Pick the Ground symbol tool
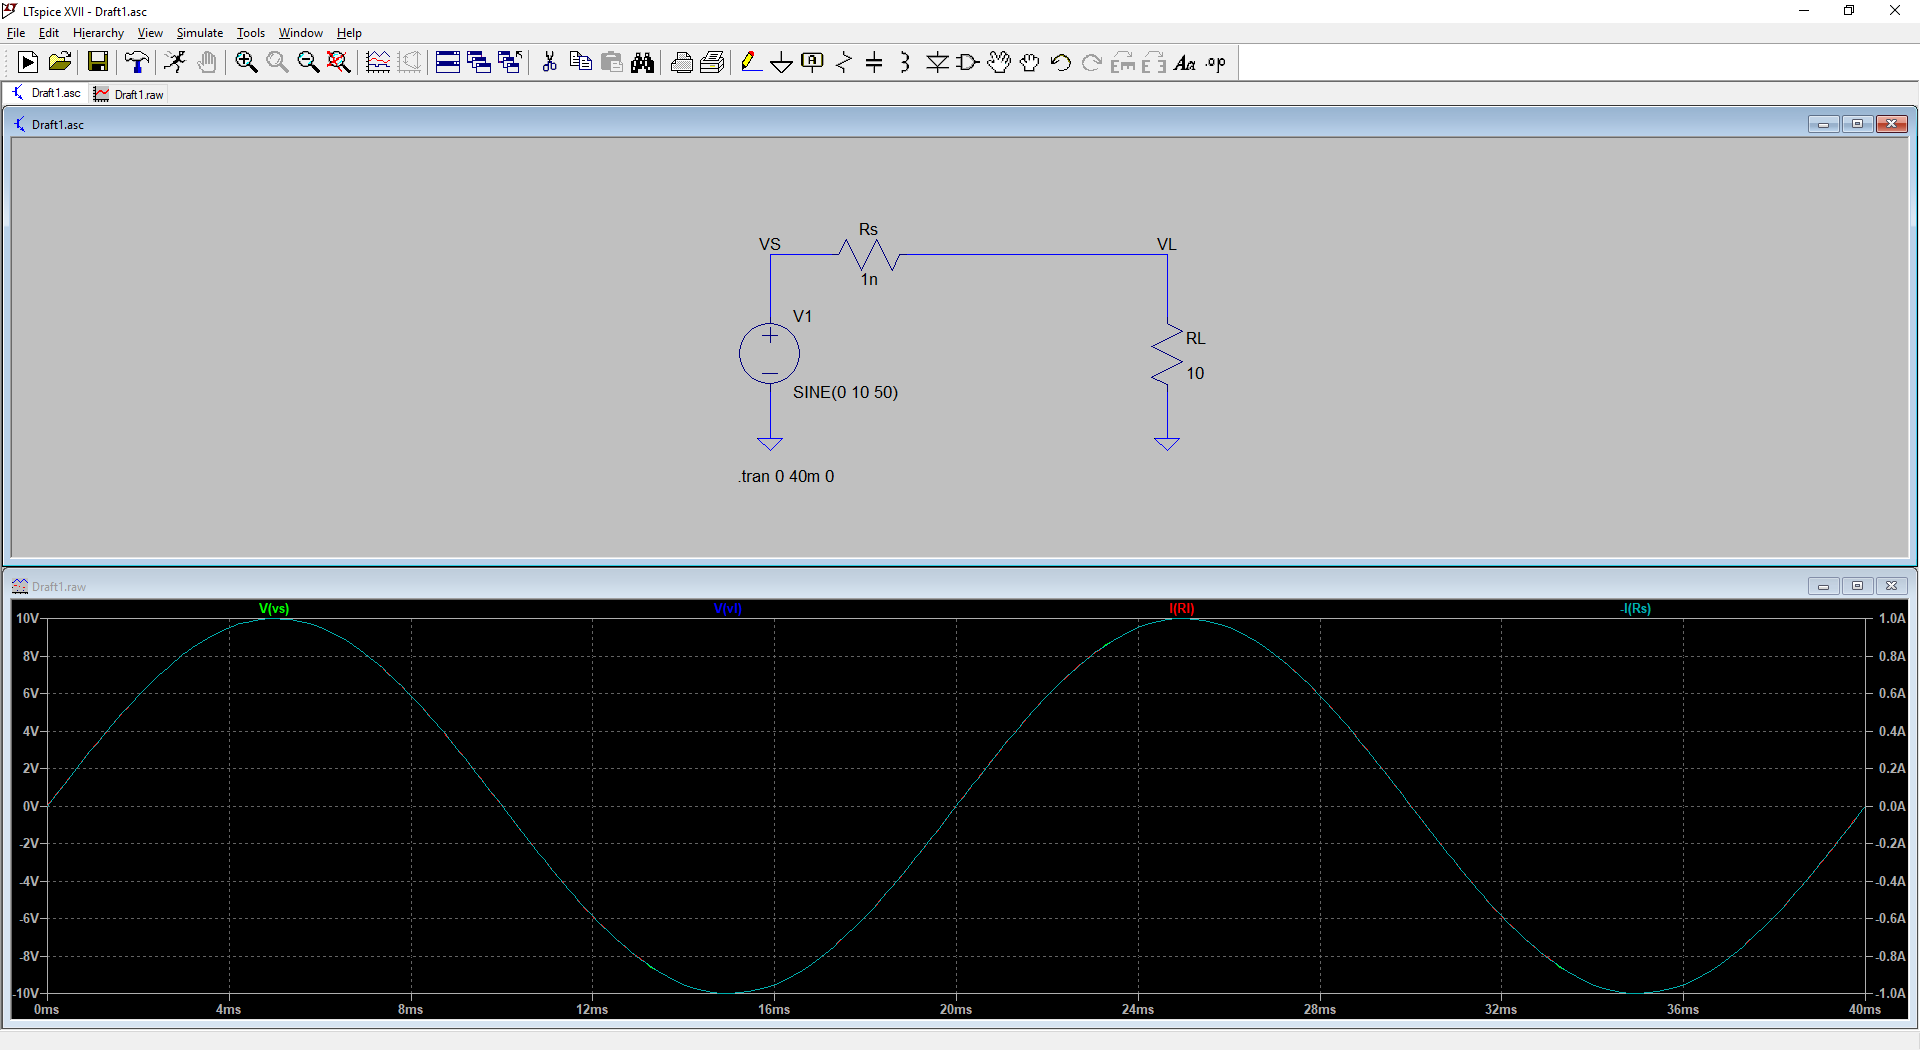Viewport: 1920px width, 1050px height. [x=781, y=63]
